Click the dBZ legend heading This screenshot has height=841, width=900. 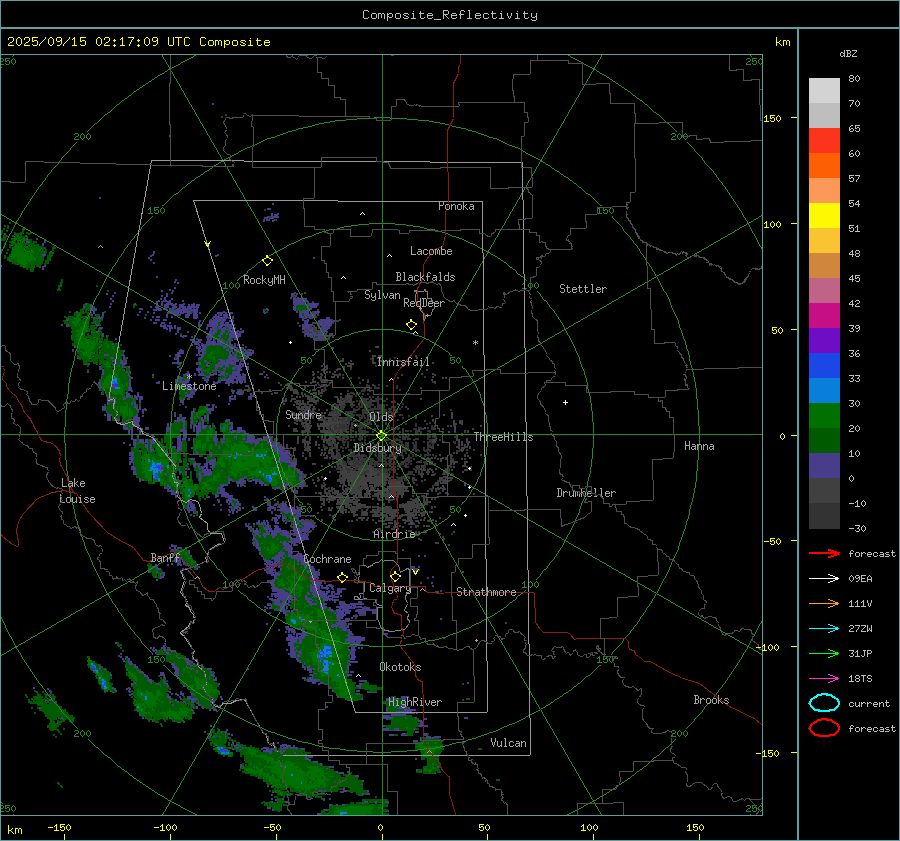(x=848, y=53)
